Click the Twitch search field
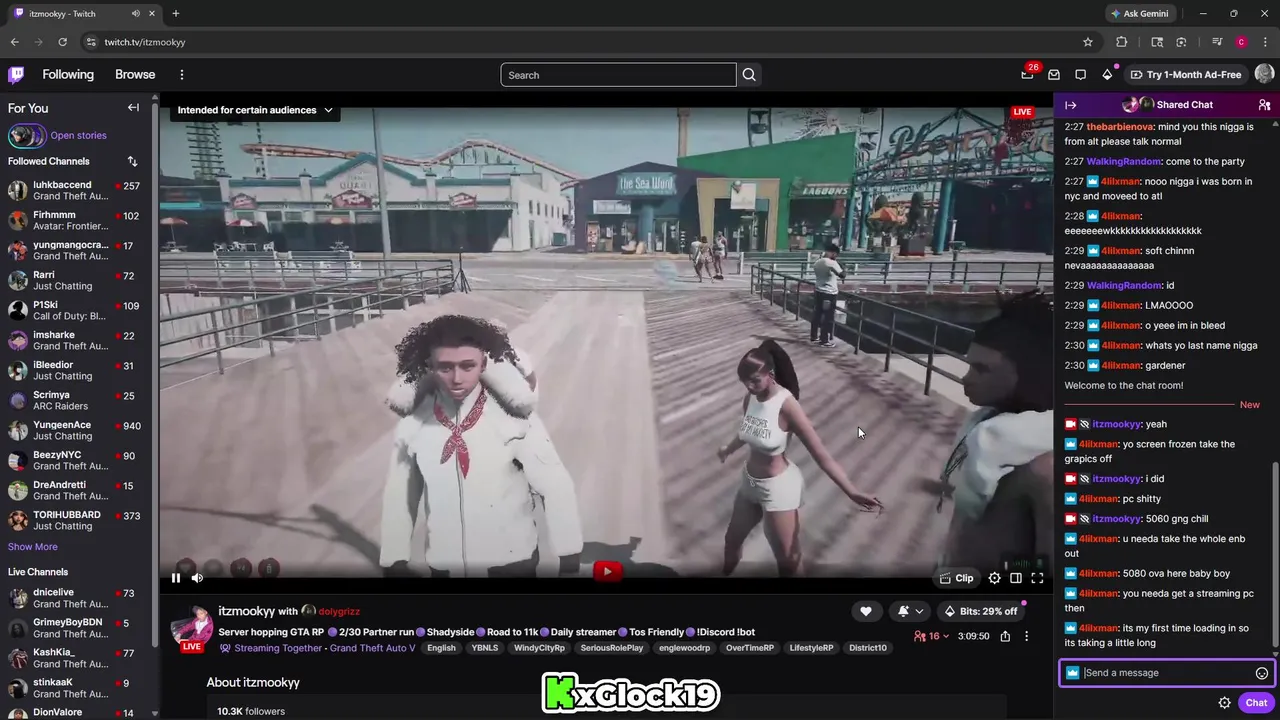The width and height of the screenshot is (1280, 720). pyautogui.click(x=618, y=75)
